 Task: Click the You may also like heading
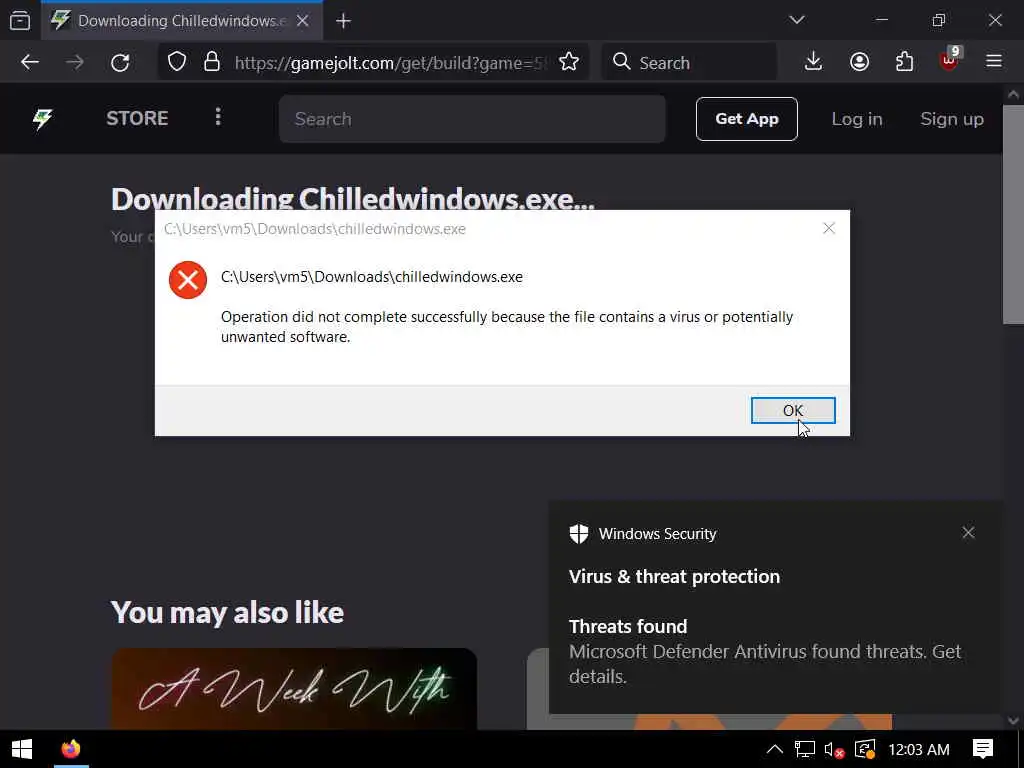(x=227, y=613)
